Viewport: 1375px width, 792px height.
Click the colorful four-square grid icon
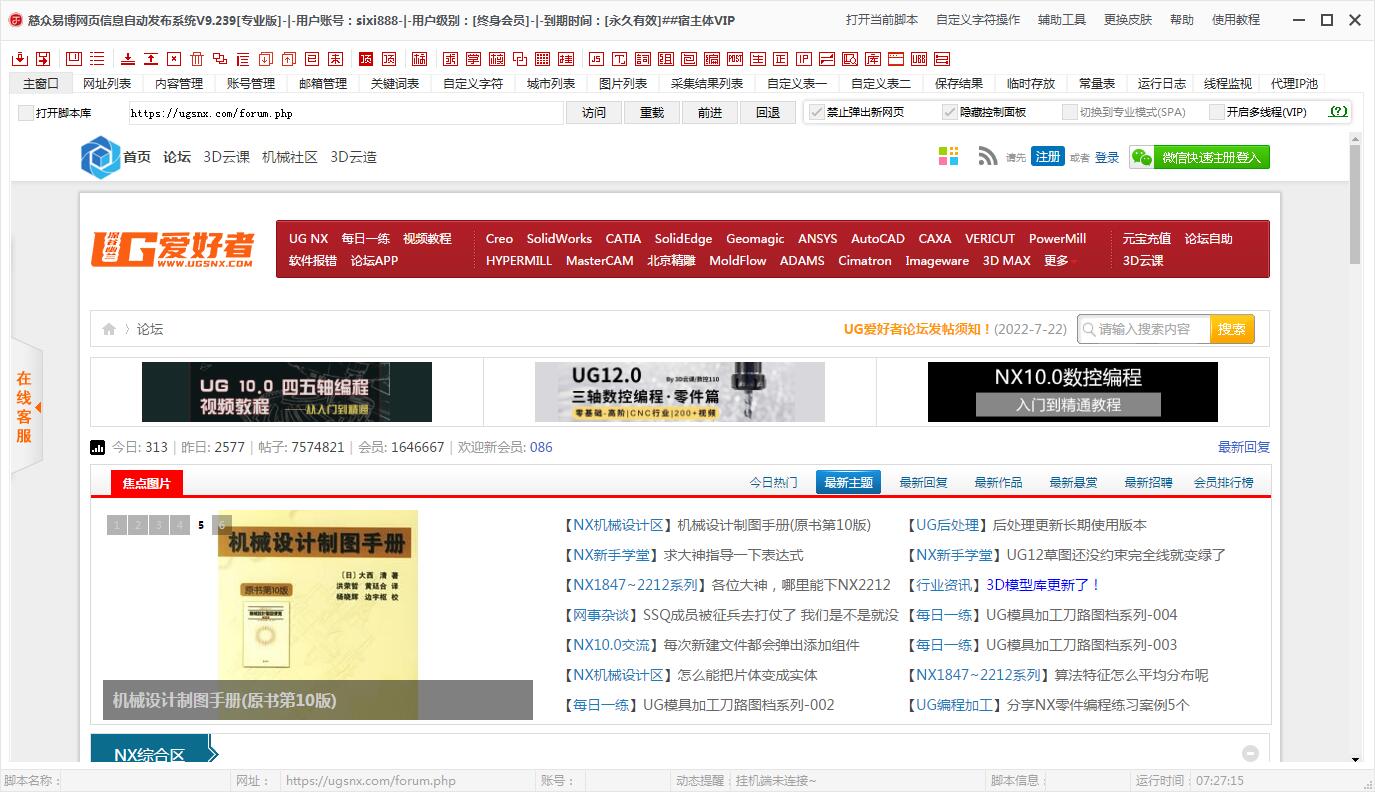click(948, 156)
